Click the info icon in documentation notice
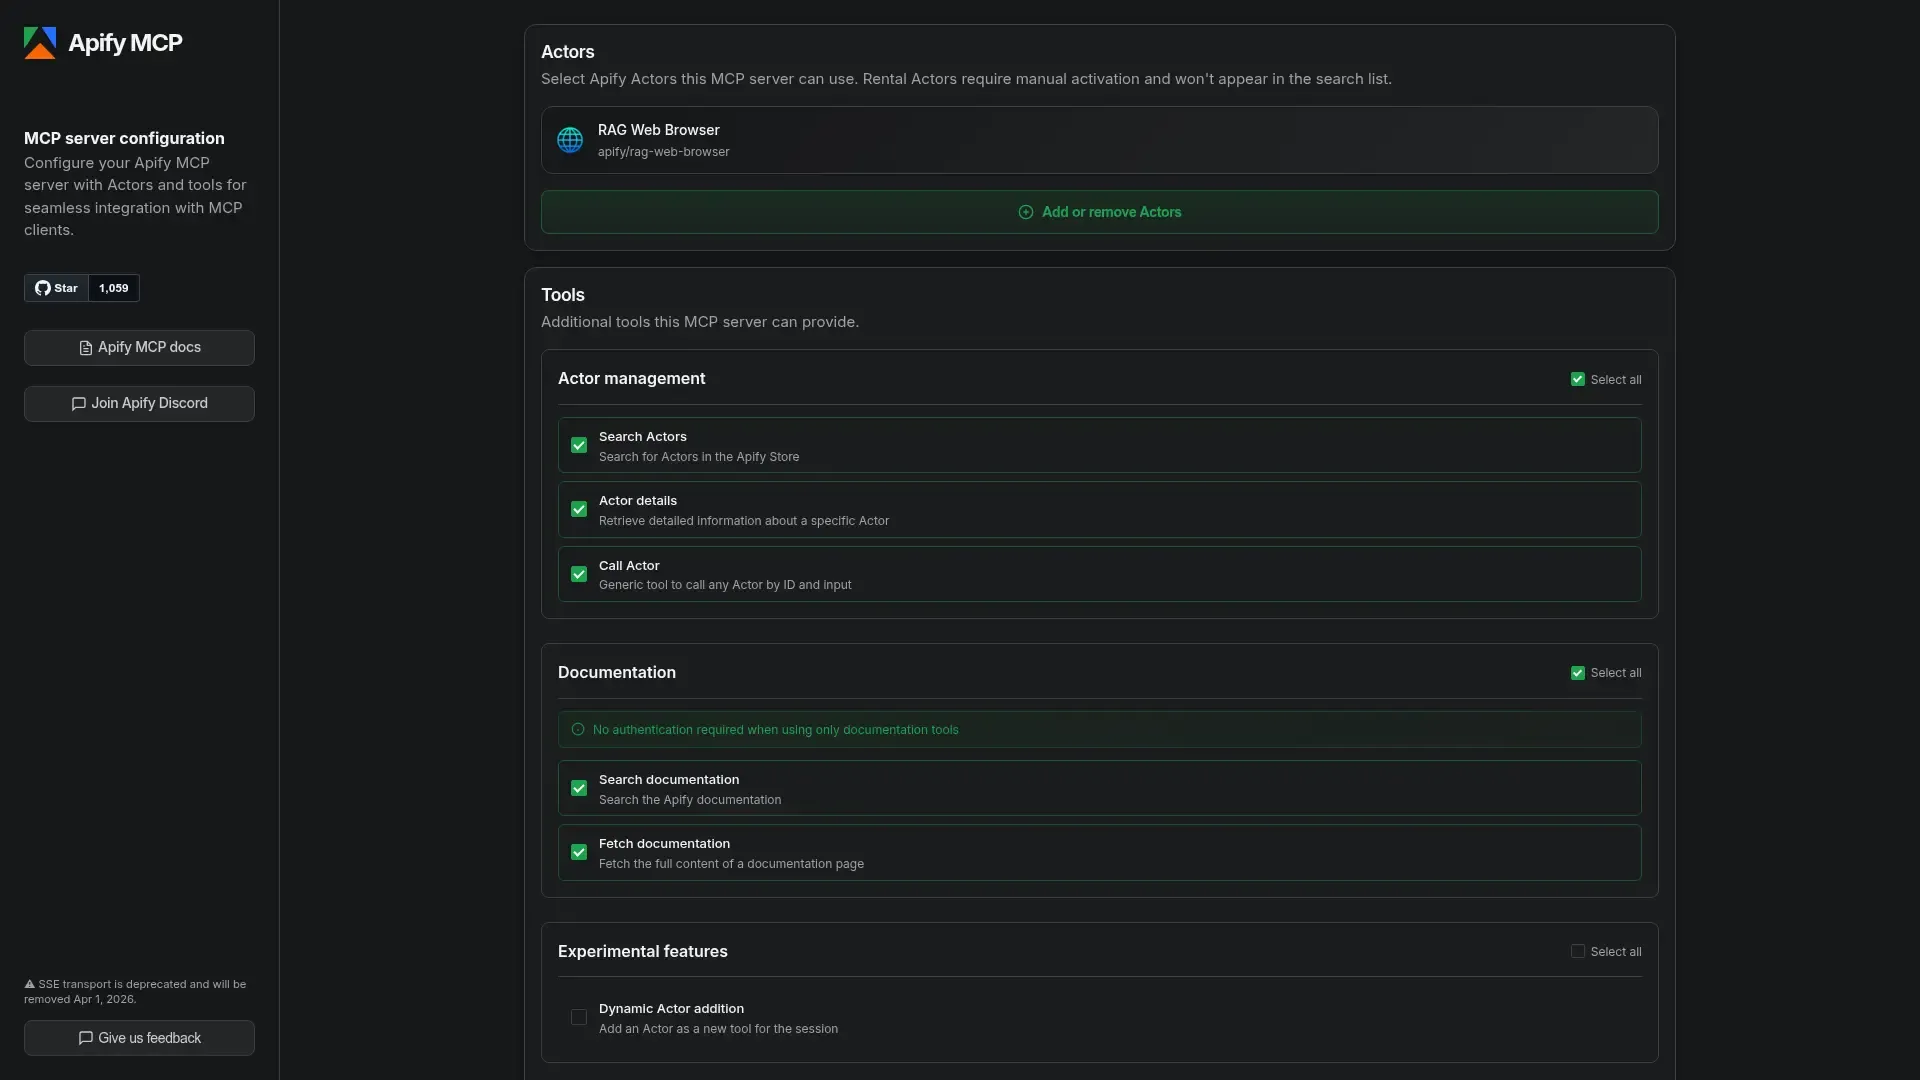This screenshot has height=1080, width=1920. tap(578, 730)
